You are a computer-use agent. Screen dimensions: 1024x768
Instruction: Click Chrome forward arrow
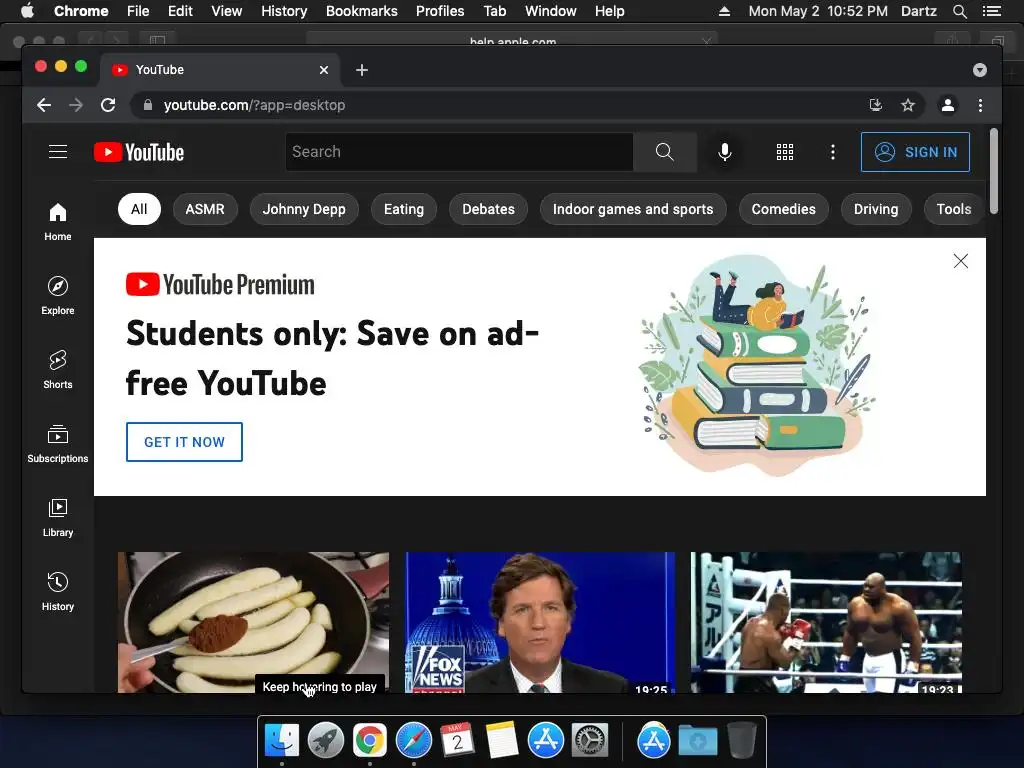click(x=76, y=105)
